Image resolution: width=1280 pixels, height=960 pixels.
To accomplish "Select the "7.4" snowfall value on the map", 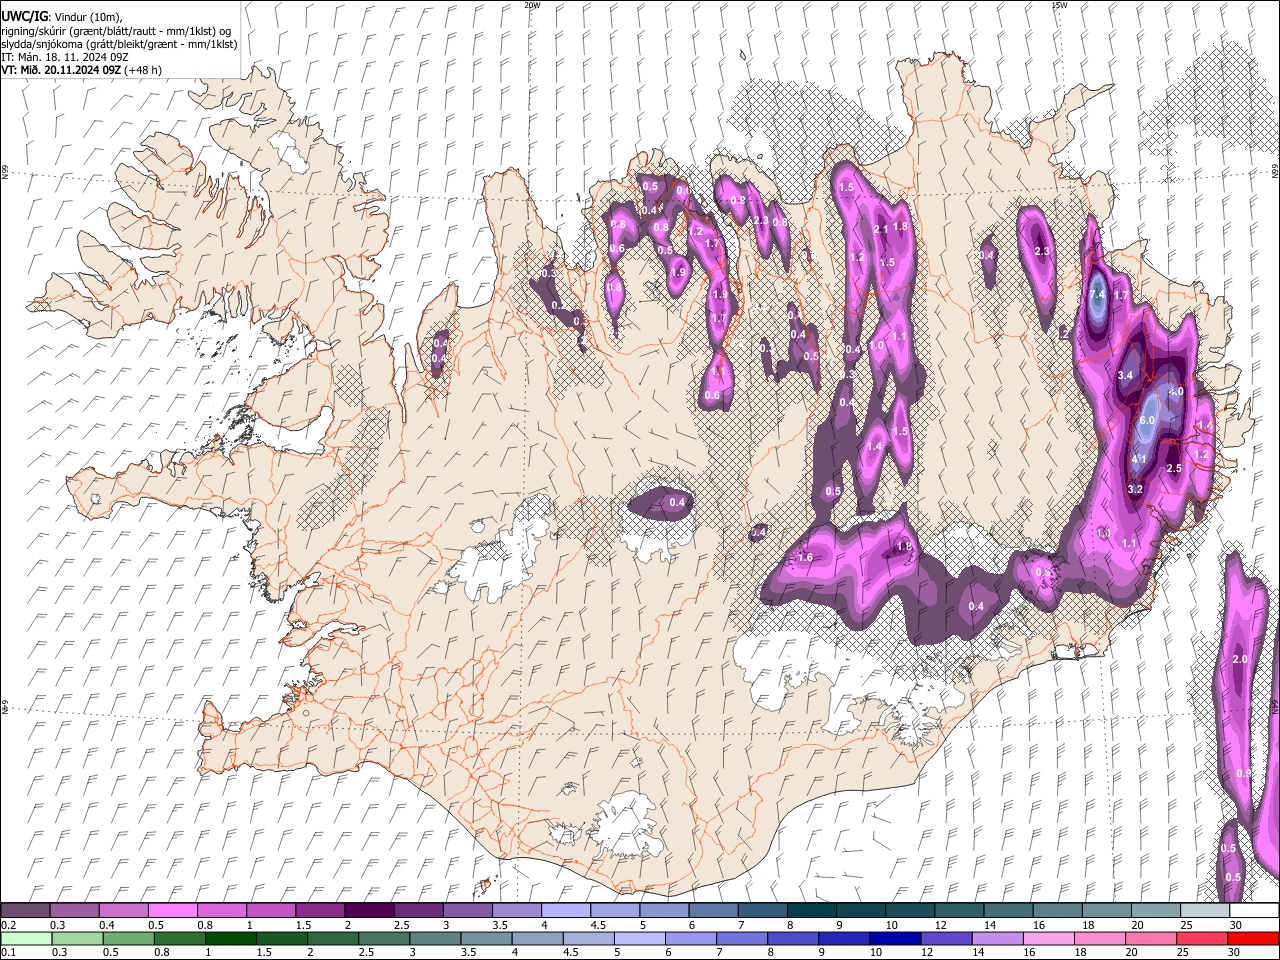I will (x=1097, y=295).
